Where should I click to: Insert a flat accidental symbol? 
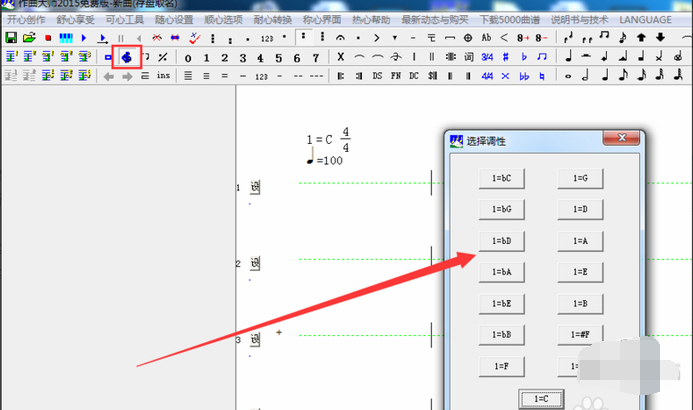pyautogui.click(x=524, y=57)
